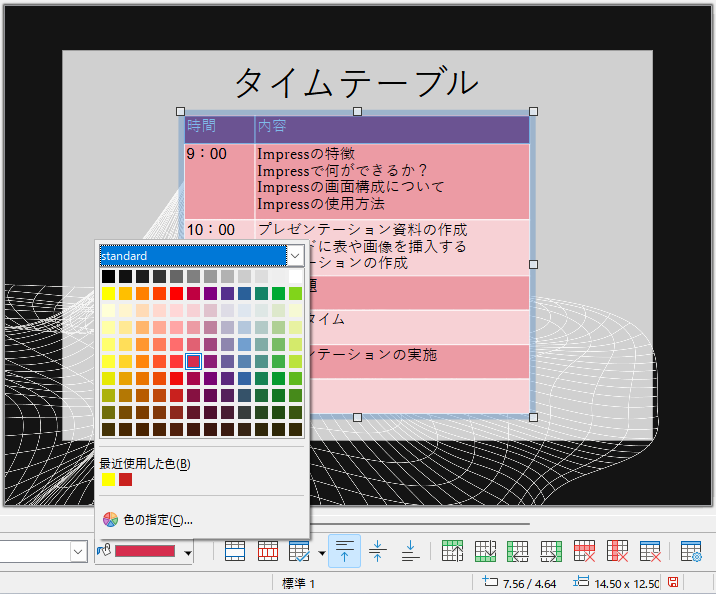Select the recently used yellow color
The image size is (716, 594).
click(x=108, y=479)
